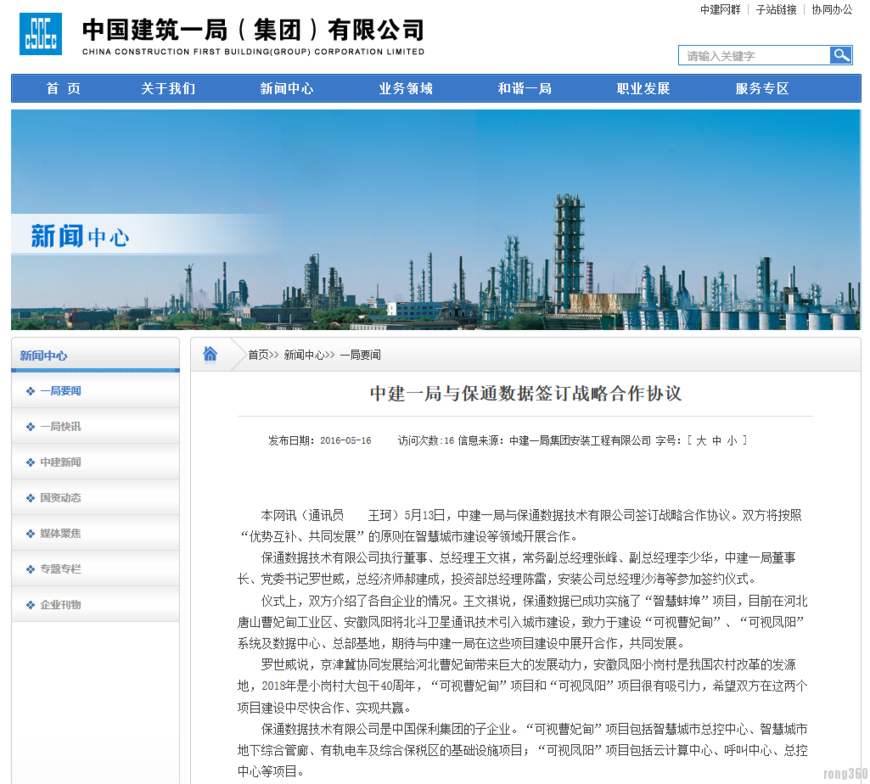
Task: Open 媒体聚焦 in the sidebar
Action: coord(60,534)
